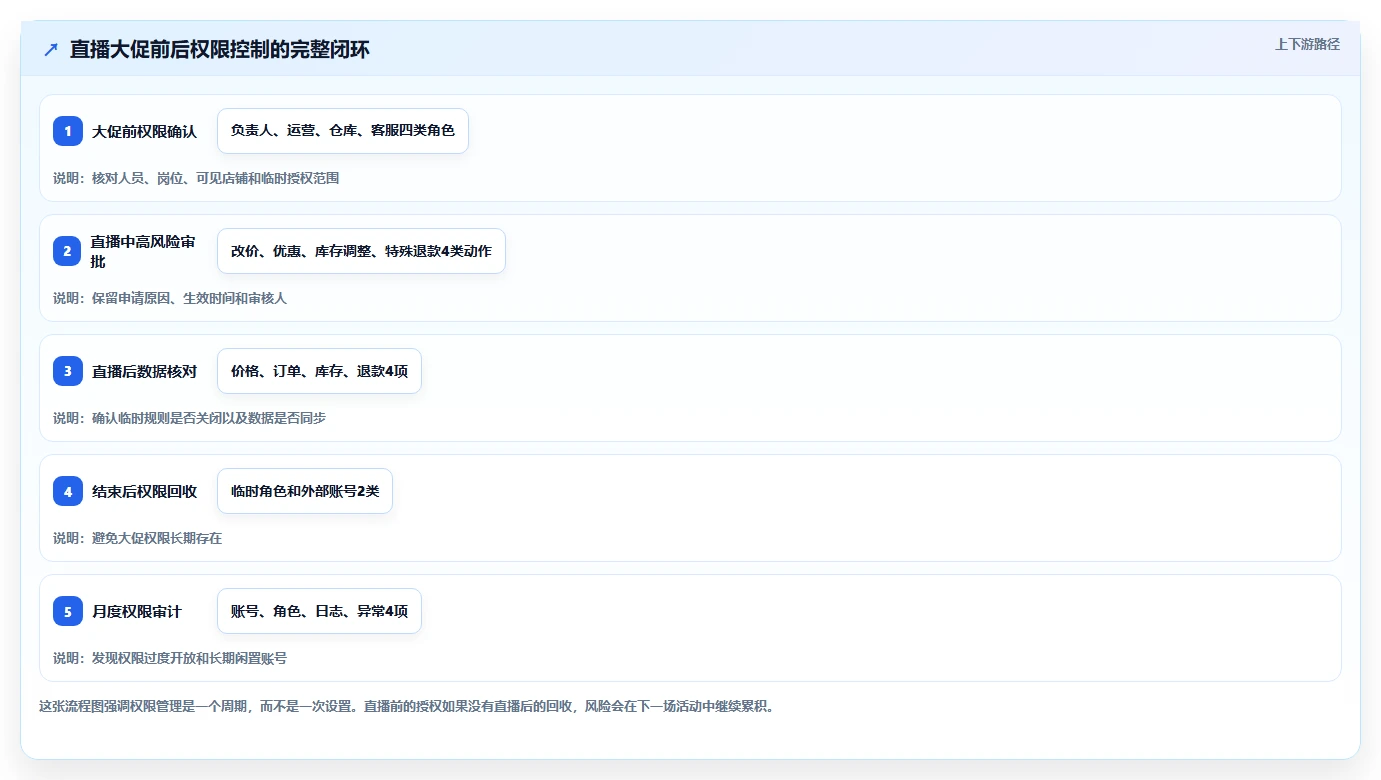Click the 上下游路径 label
Screen dimensions: 1381x780
(x=1307, y=44)
